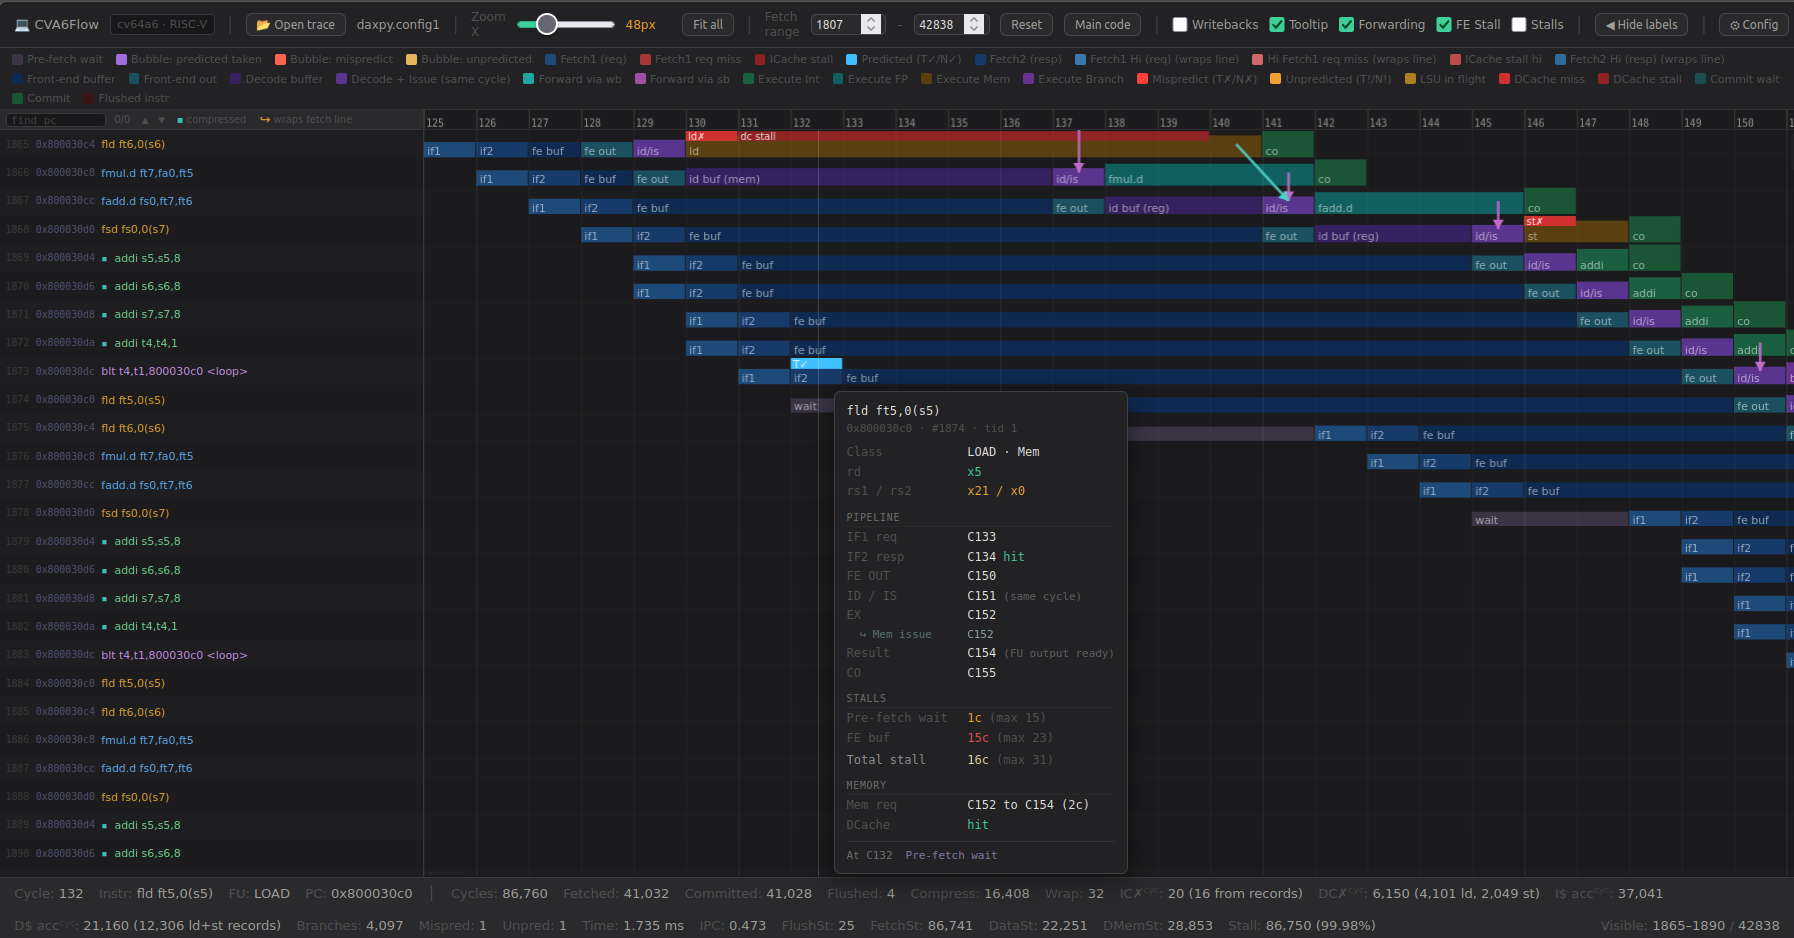The height and width of the screenshot is (938, 1794).
Task: Click the Reset button
Action: 1026,24
